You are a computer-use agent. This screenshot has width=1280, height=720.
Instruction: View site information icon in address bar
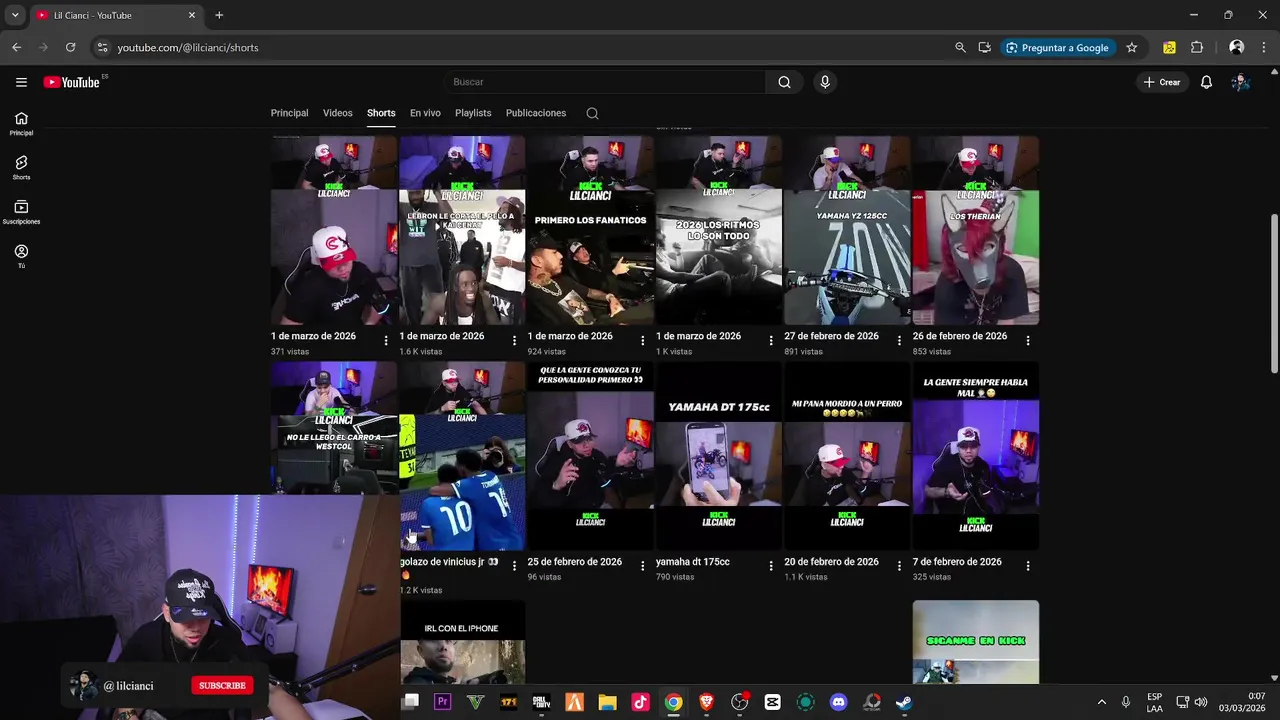pos(101,47)
